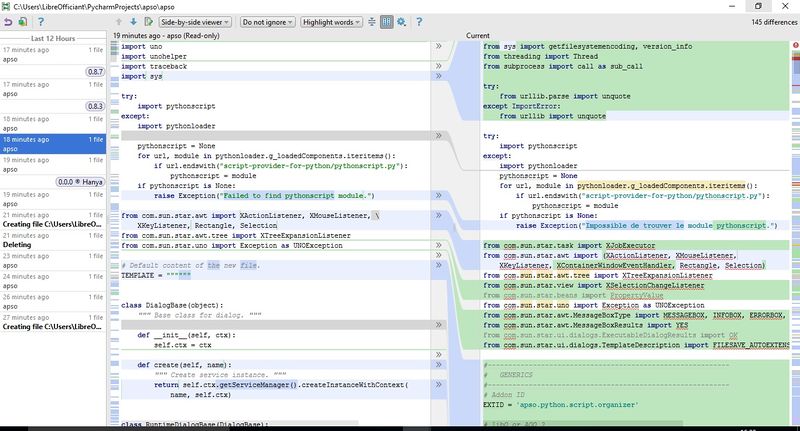The height and width of the screenshot is (431, 800).
Task: Select the 24 minutes ago revision
Action: coord(53,281)
